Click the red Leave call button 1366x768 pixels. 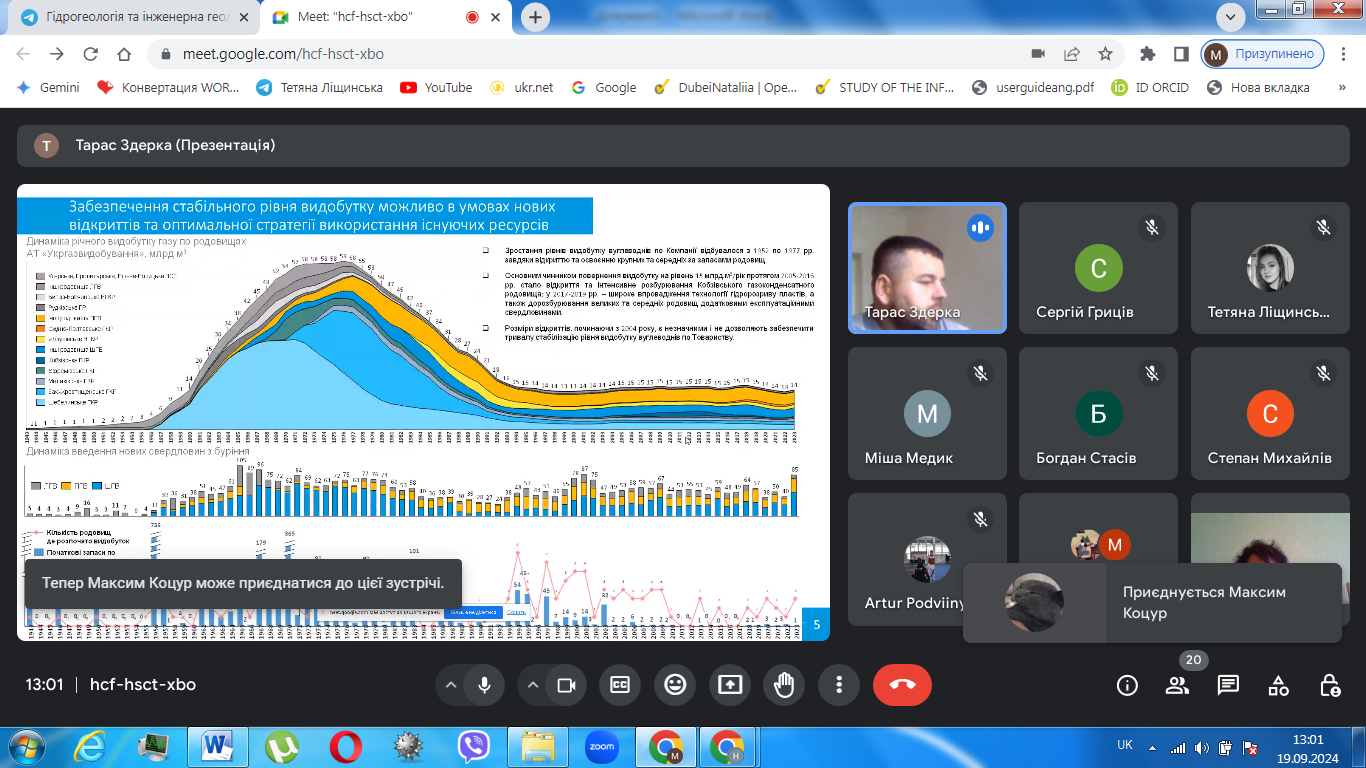point(902,685)
